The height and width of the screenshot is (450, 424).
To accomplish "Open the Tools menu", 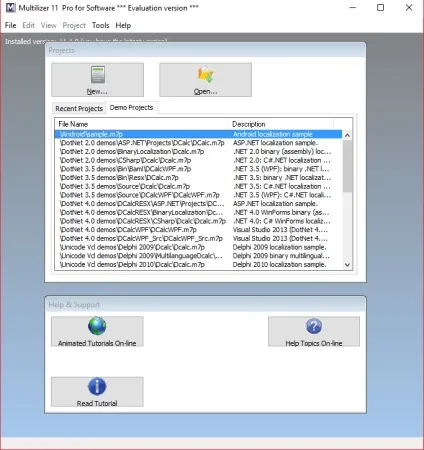I will pyautogui.click(x=101, y=25).
